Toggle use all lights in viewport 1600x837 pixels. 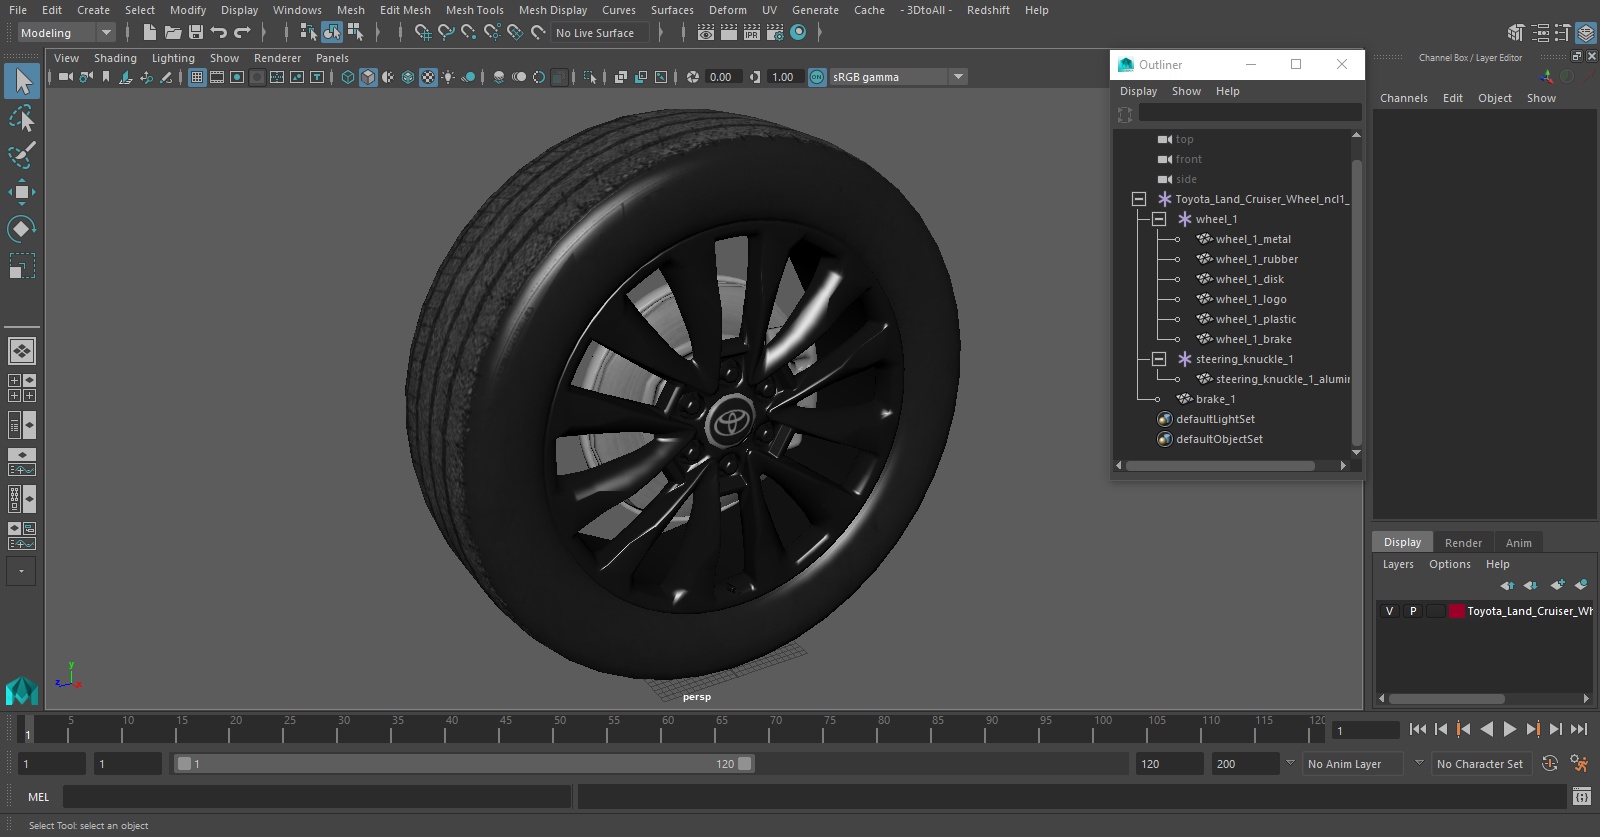tap(448, 77)
